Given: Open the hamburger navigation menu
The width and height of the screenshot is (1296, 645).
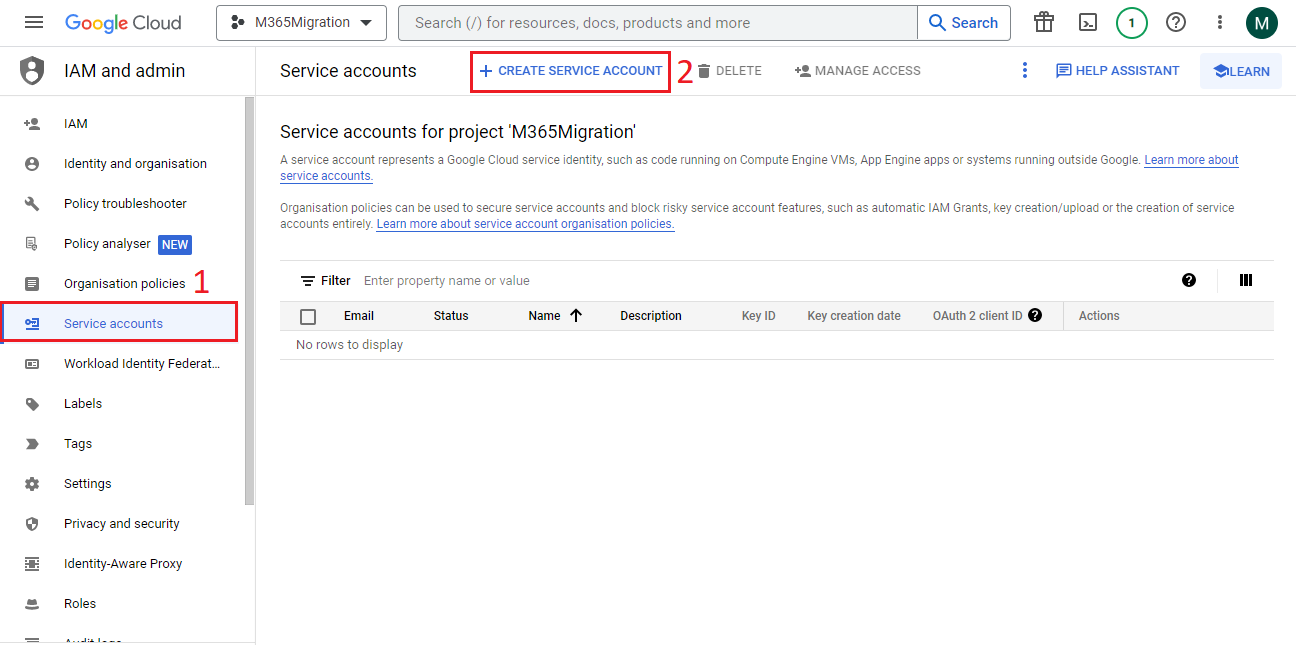Looking at the screenshot, I should pos(34,22).
